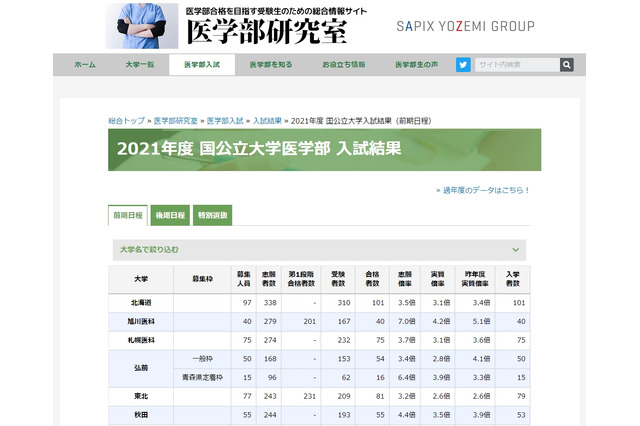This screenshot has height=426, width=640.
Task: Click 青森県定着枠 application ratio 6.4倍
Action: (x=407, y=378)
